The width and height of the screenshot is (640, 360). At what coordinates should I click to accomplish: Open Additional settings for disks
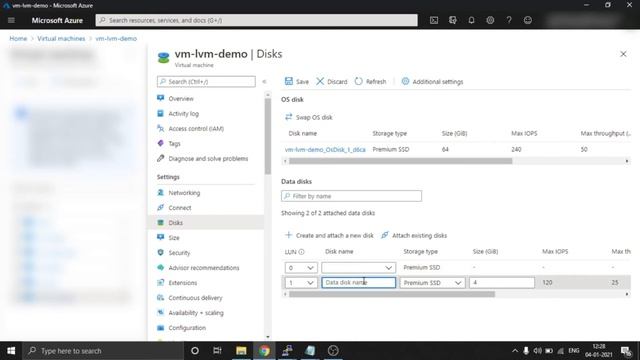pyautogui.click(x=432, y=82)
